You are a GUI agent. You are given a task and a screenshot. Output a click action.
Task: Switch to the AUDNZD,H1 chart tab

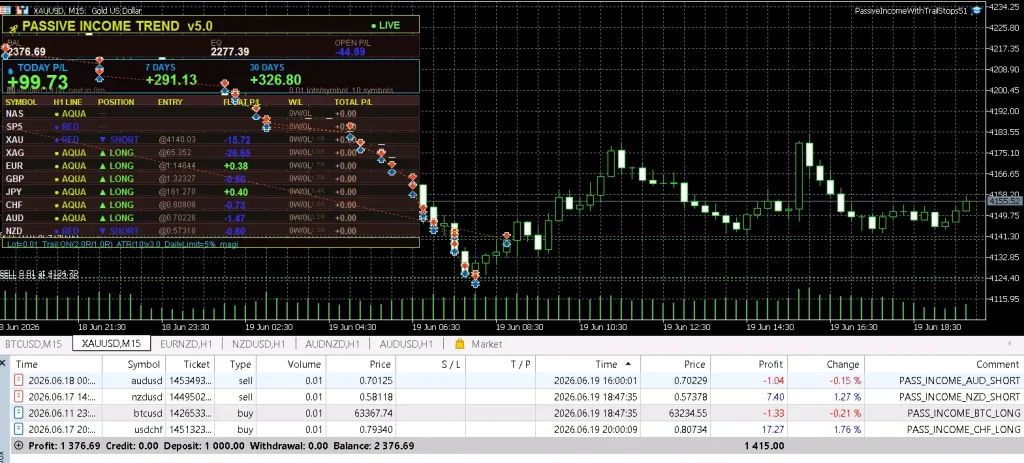pos(332,343)
